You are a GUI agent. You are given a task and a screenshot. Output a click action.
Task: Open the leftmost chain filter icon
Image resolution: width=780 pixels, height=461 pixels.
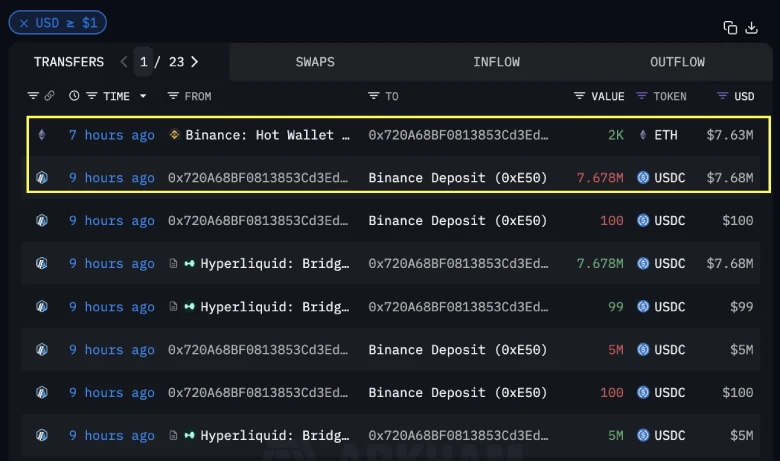tap(33, 95)
